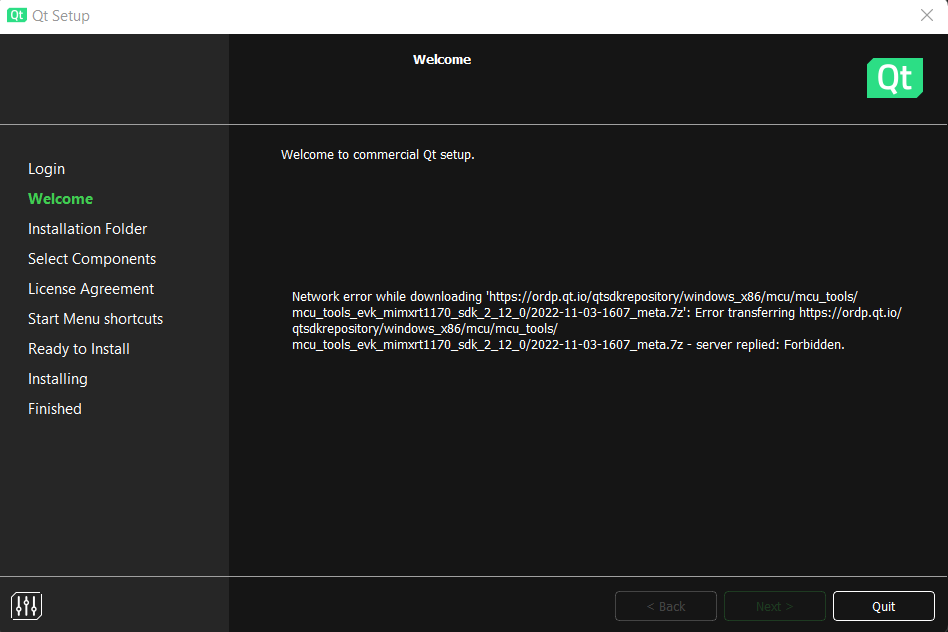
Task: Click the Quit button
Action: 883,606
